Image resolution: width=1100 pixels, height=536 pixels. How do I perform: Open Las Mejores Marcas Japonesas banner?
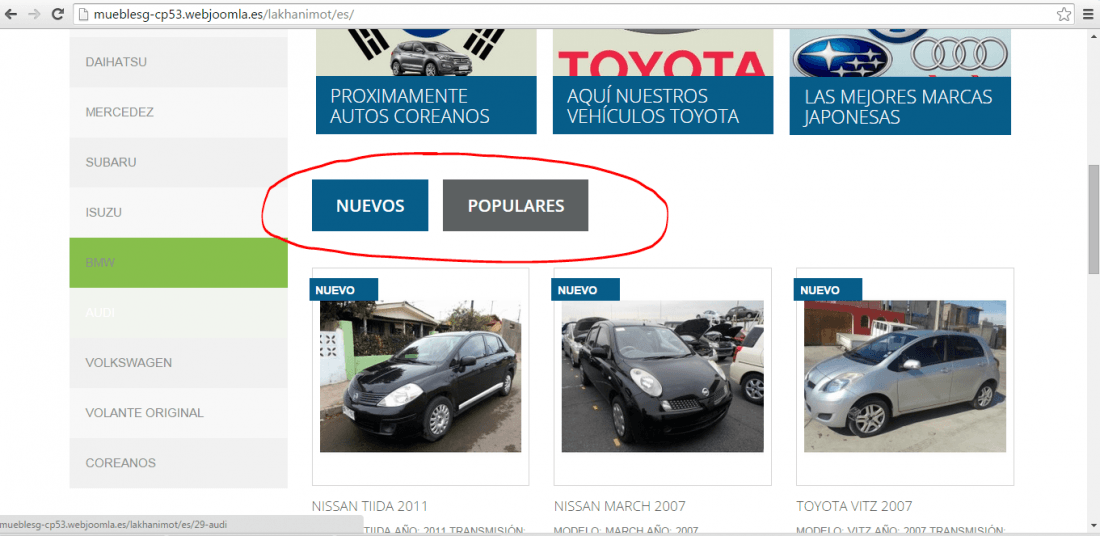point(900,106)
